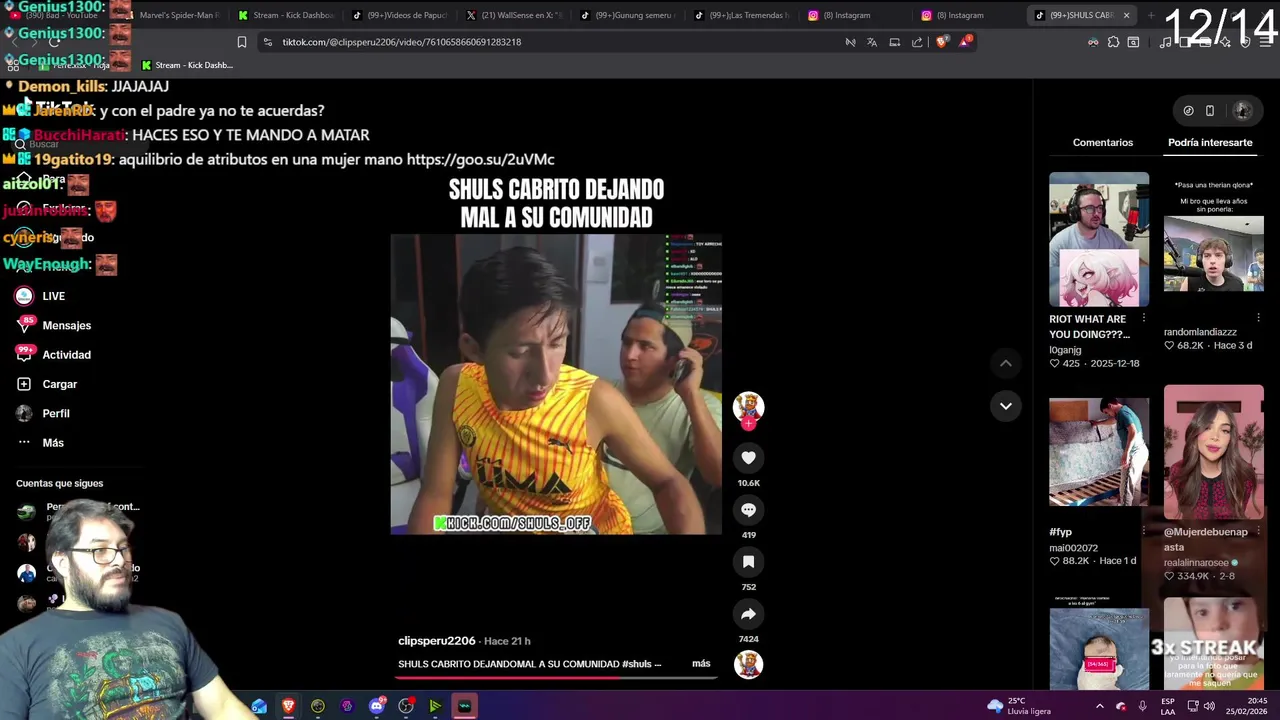Close the '(99+)SHULS CABR' tab
This screenshot has height=720, width=1280.
click(x=1126, y=15)
